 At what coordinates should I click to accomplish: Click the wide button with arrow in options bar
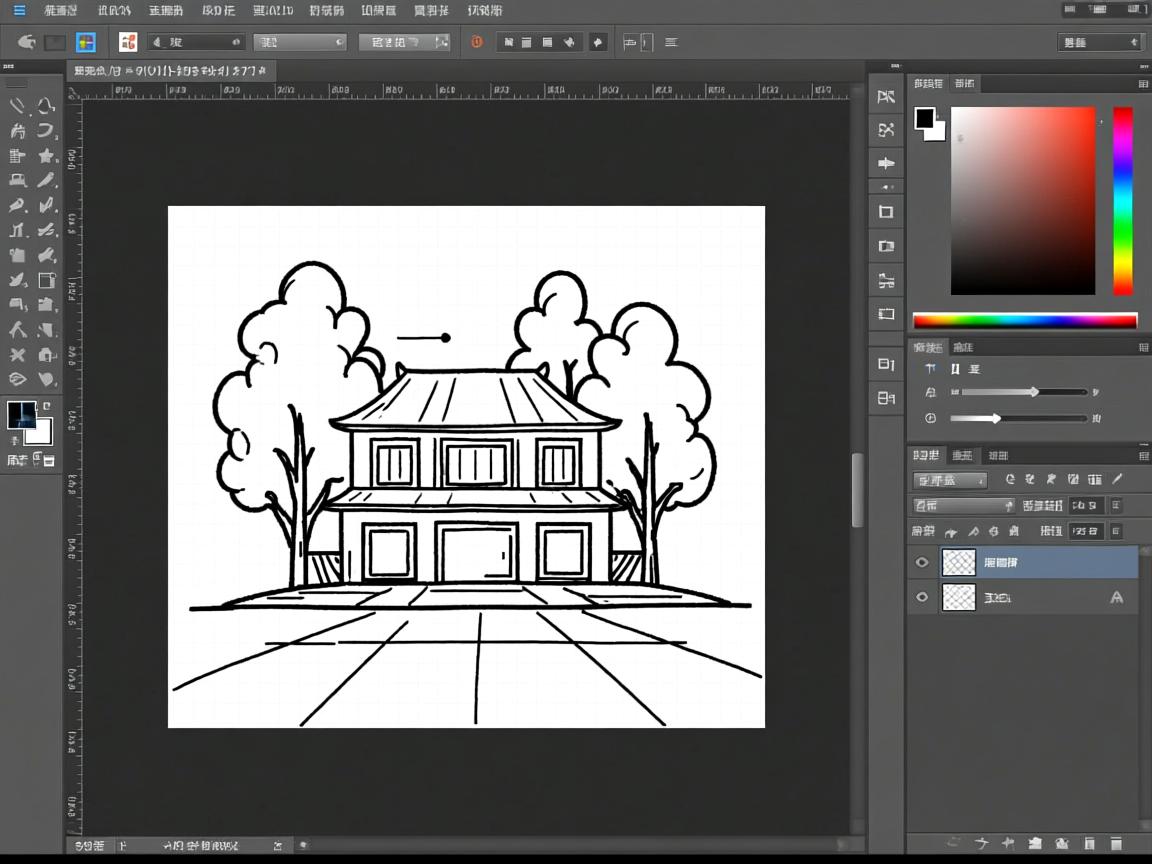coord(404,42)
